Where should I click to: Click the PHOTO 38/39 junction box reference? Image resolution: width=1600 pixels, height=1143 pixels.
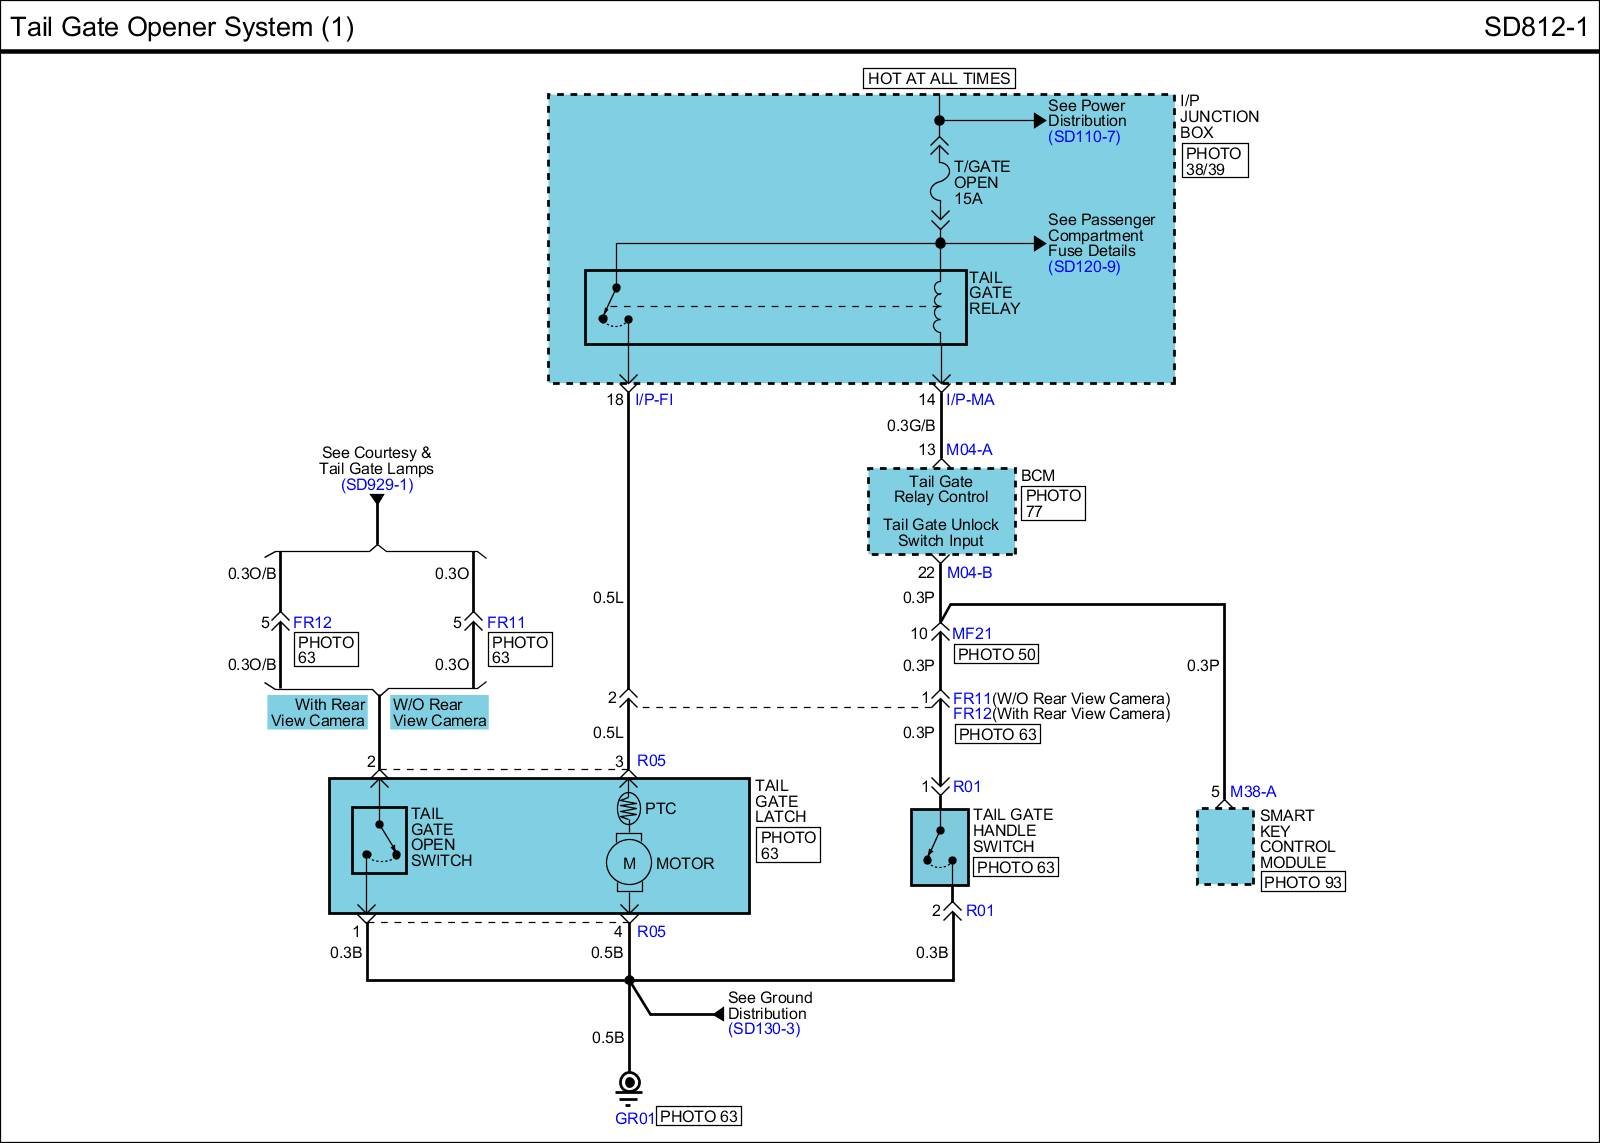(x=1214, y=161)
